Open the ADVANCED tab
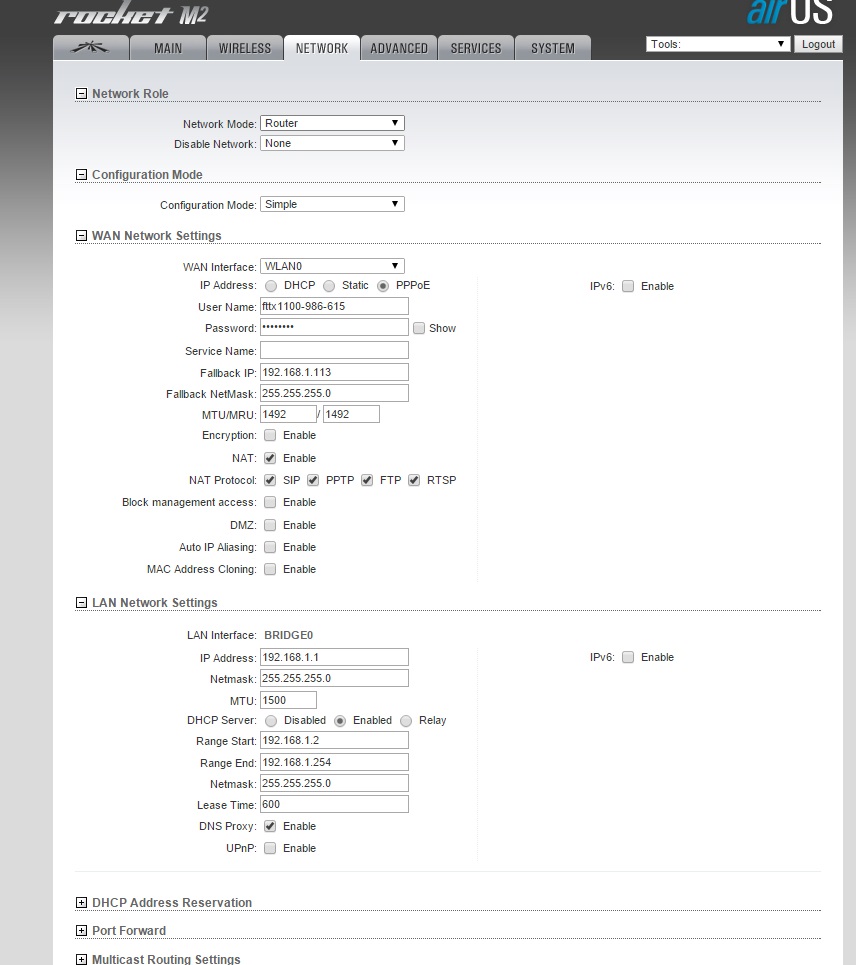 (x=399, y=48)
